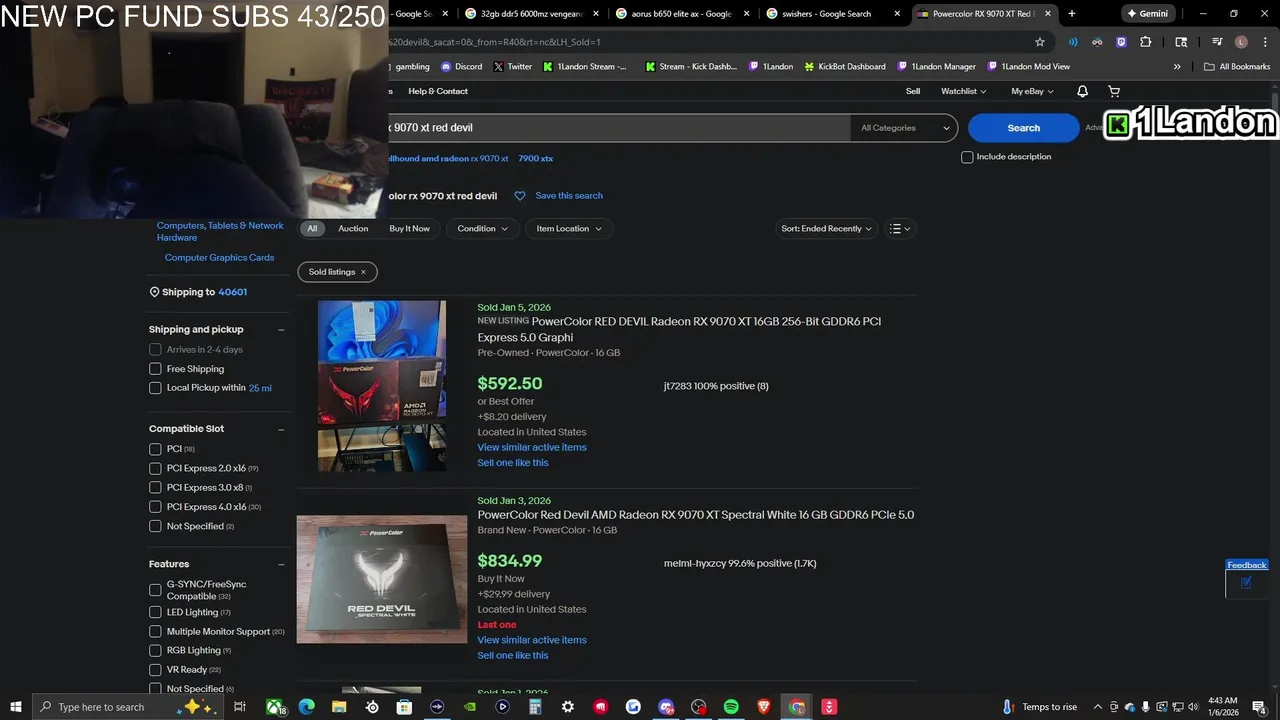Image resolution: width=1280 pixels, height=720 pixels.
Task: Open the list view options dropdown
Action: [900, 229]
